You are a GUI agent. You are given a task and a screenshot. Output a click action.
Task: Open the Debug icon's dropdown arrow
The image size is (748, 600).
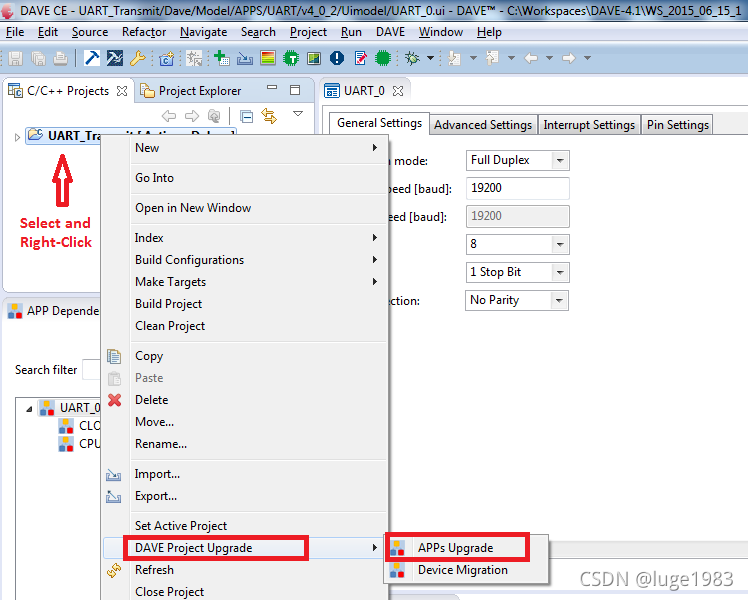click(430, 58)
